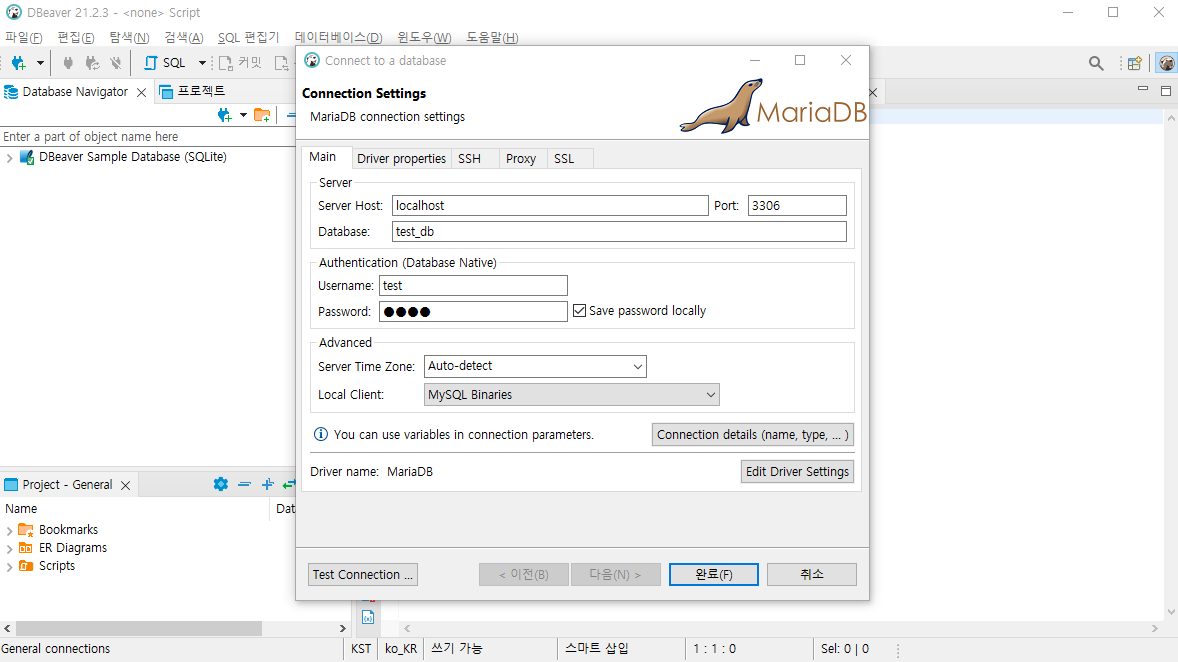Close the Database Navigator tab
The height and width of the screenshot is (662, 1178).
[x=141, y=92]
